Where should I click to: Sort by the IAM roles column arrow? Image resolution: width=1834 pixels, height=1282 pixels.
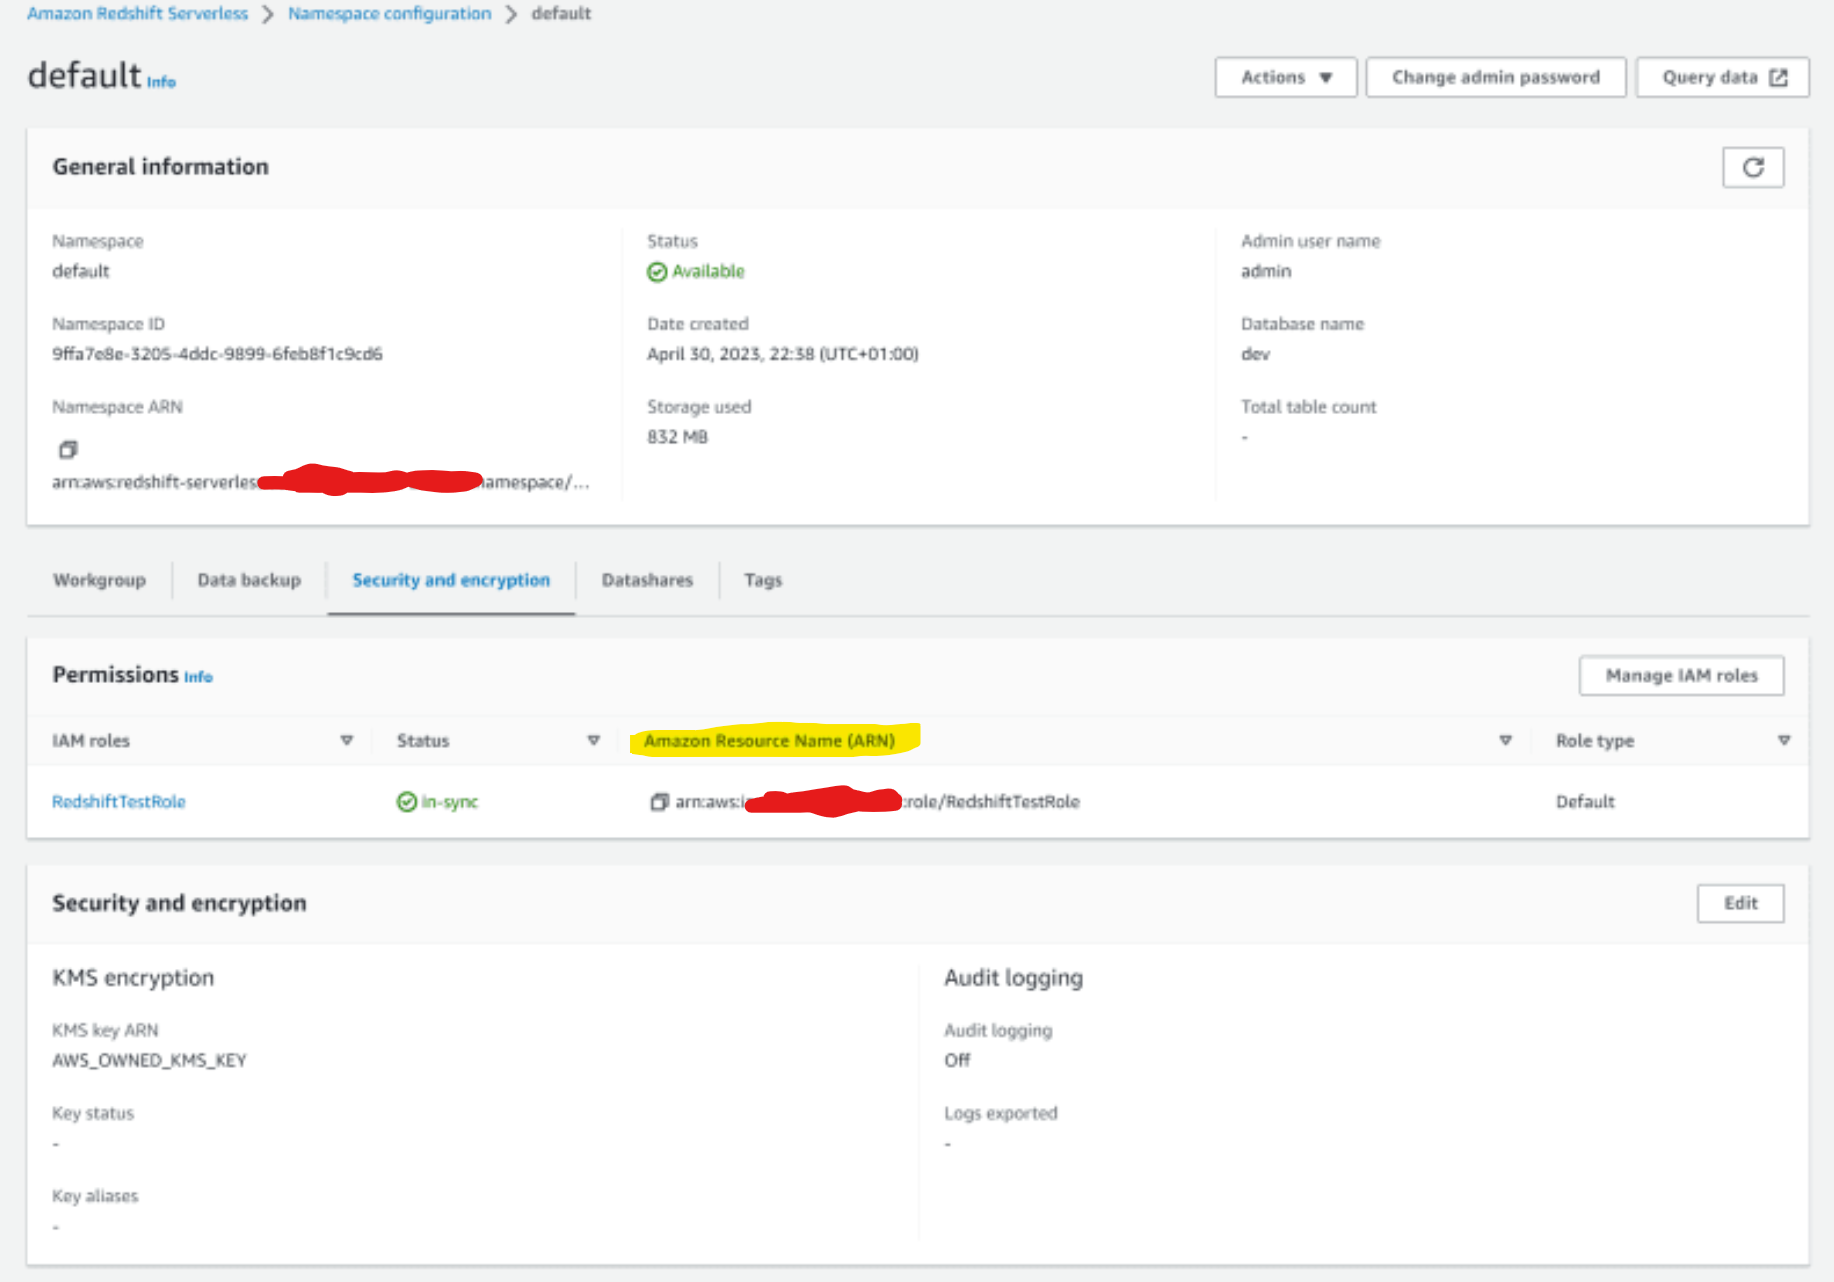(x=347, y=741)
